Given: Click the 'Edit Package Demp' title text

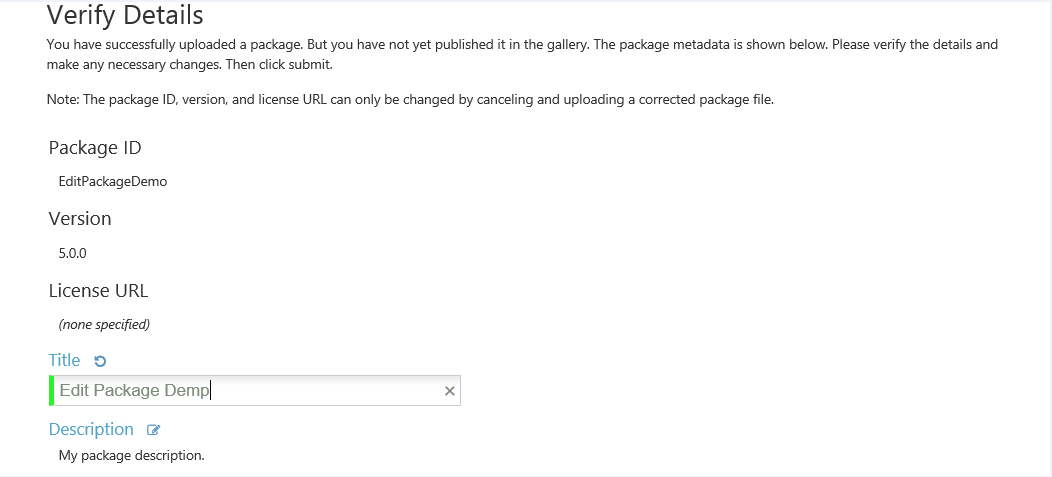Looking at the screenshot, I should pos(135,391).
